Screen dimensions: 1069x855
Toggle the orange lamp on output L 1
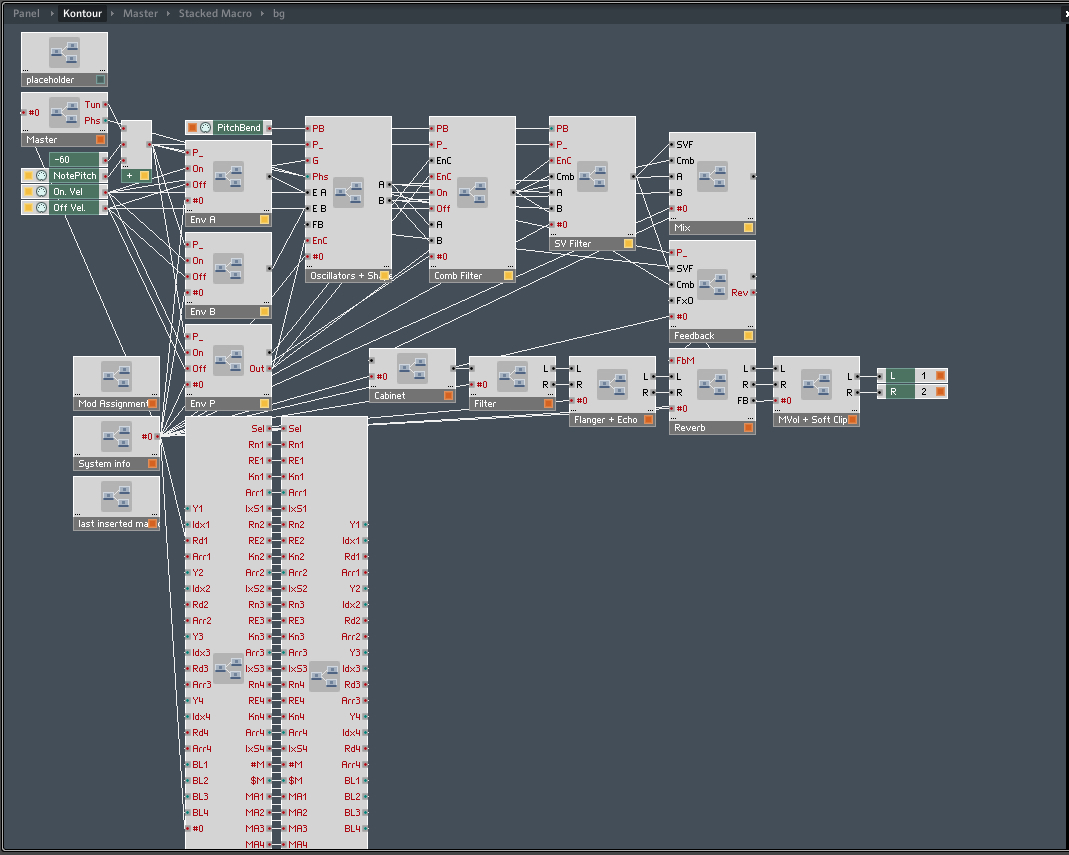940,376
